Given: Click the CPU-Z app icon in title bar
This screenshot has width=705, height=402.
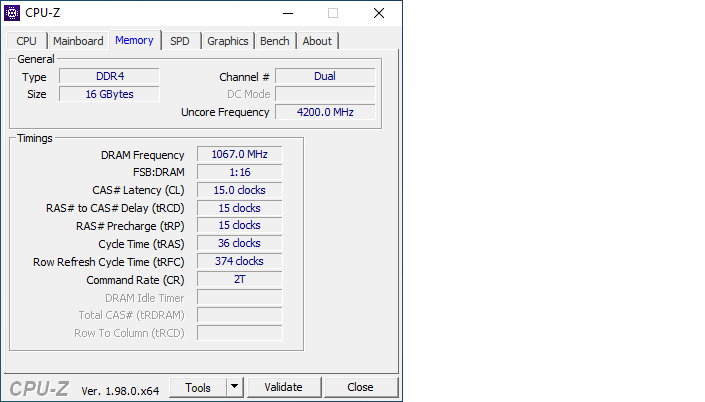Looking at the screenshot, I should [12, 13].
